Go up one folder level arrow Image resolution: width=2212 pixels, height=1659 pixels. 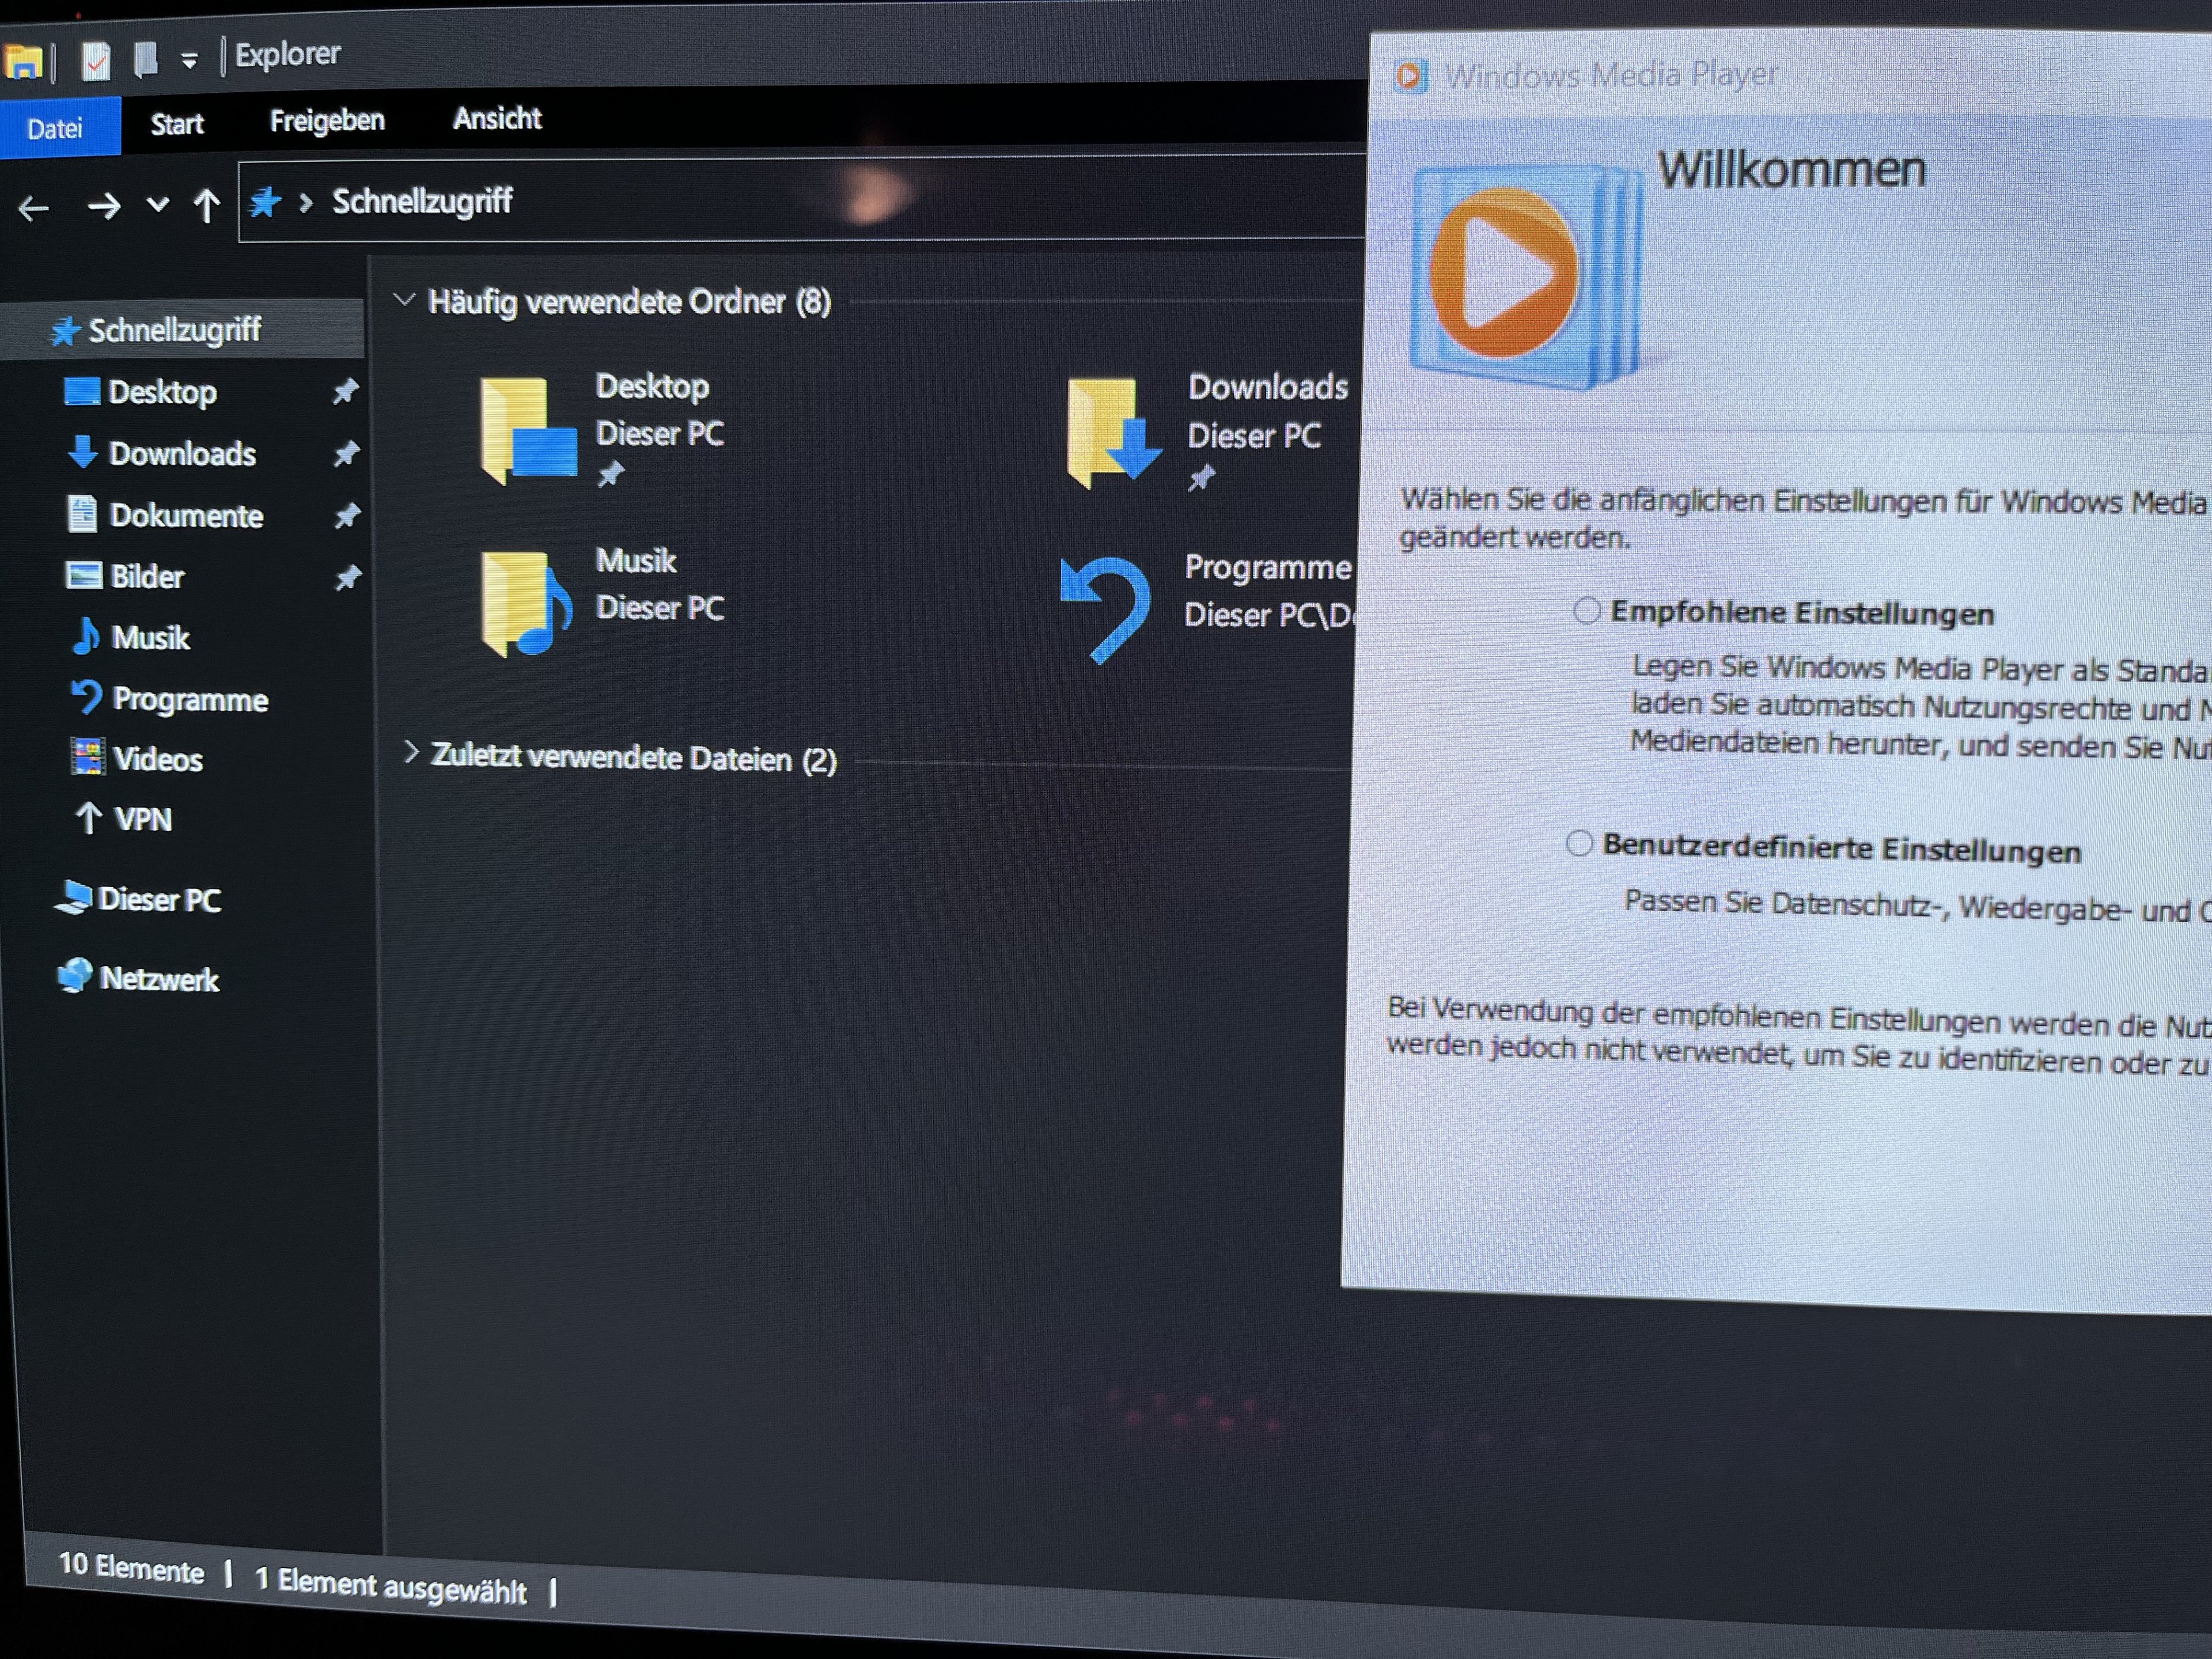click(x=207, y=206)
